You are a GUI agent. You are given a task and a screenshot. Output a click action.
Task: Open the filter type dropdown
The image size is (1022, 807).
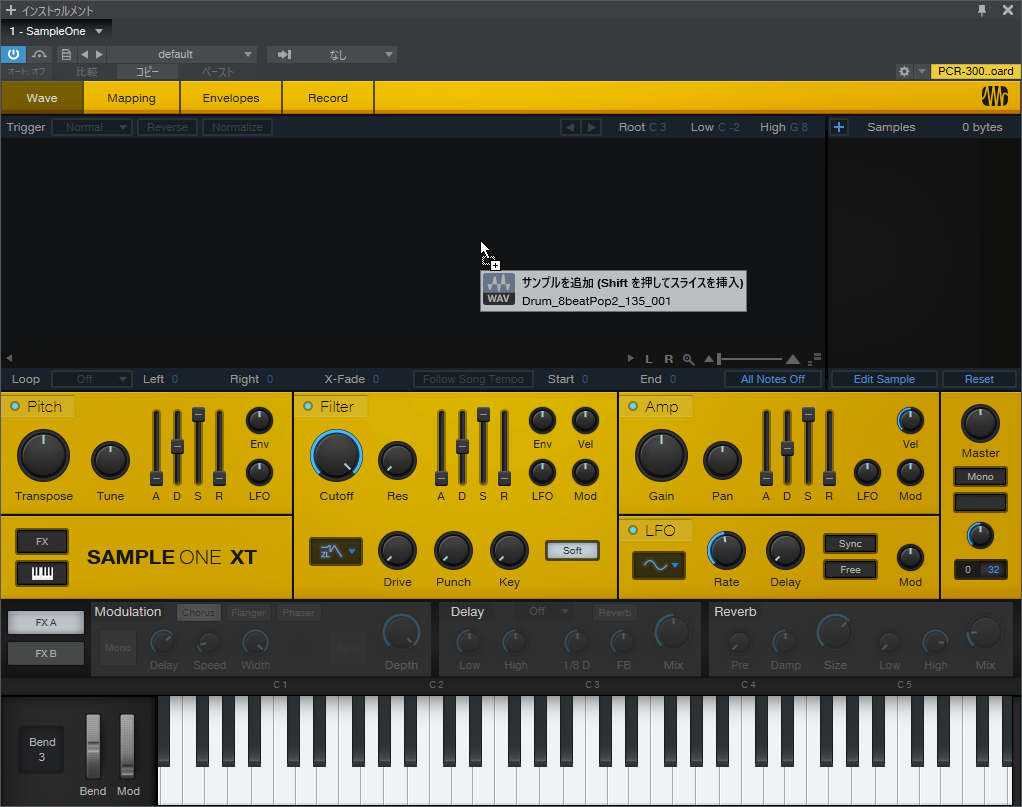(336, 551)
